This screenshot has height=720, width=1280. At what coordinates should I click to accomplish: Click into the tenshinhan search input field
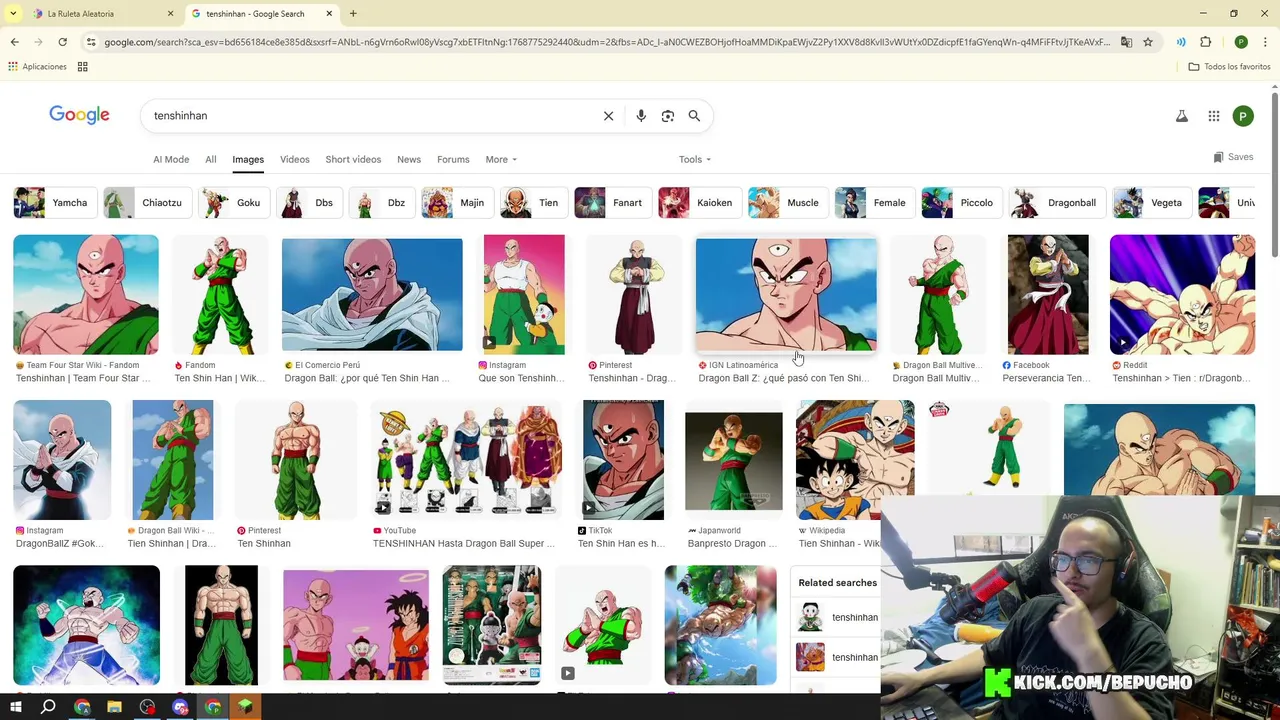[370, 116]
